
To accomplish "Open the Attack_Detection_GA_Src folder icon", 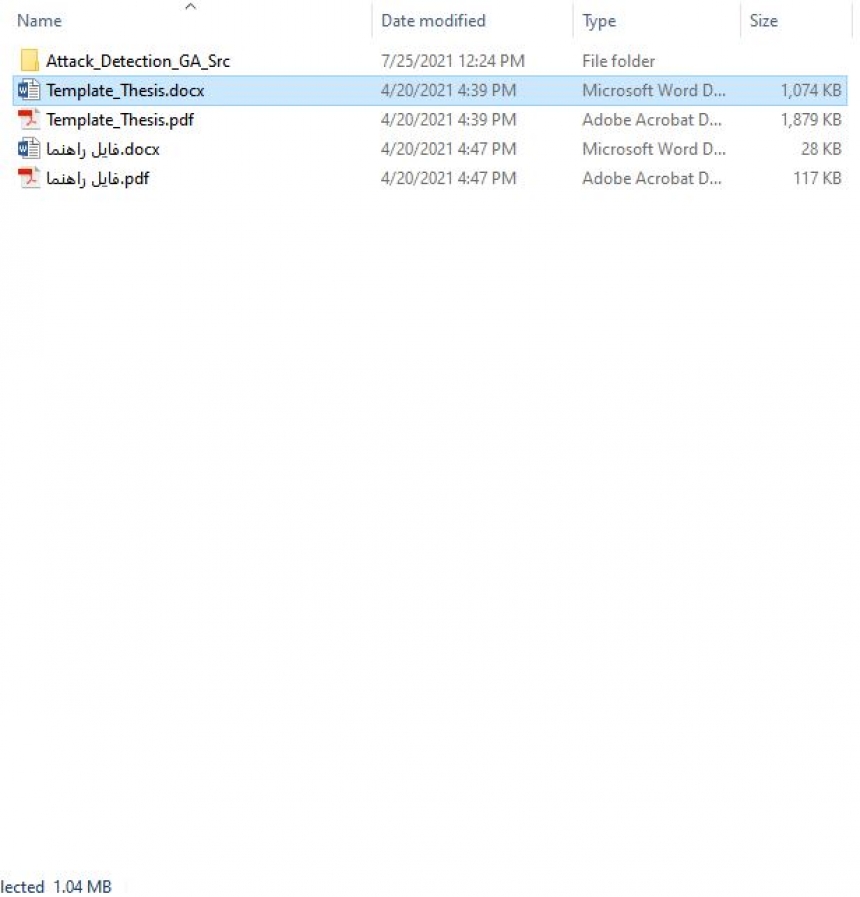I will point(29,60).
